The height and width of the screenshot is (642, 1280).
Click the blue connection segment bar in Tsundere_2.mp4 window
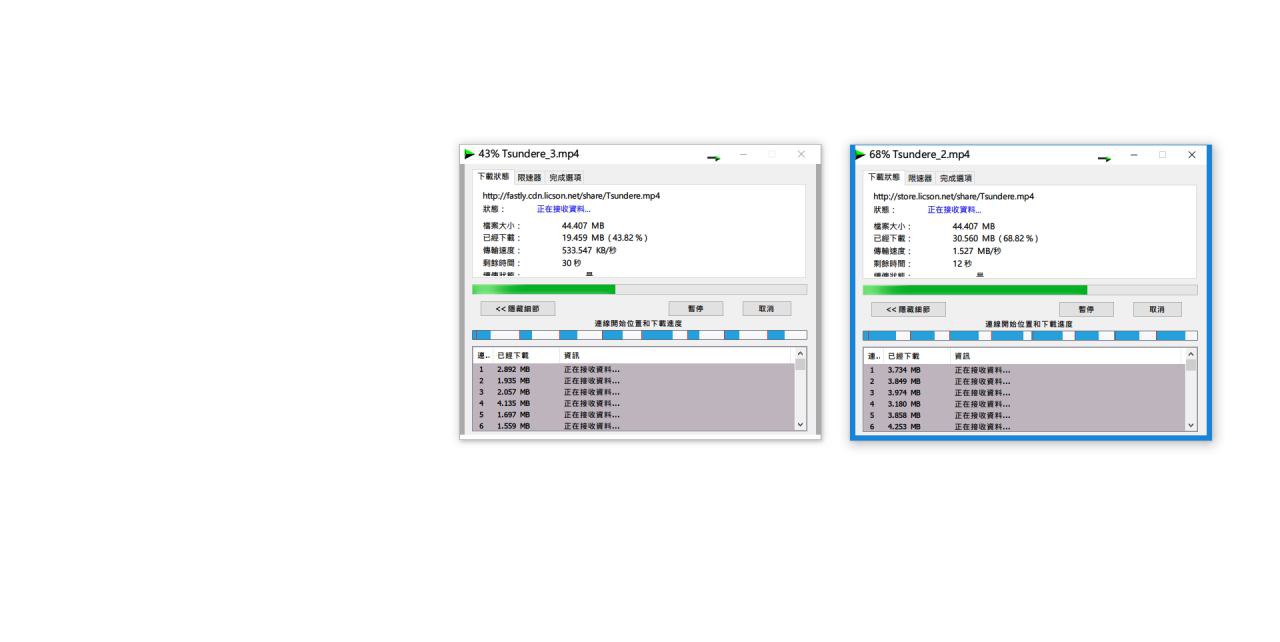[x=1030, y=336]
